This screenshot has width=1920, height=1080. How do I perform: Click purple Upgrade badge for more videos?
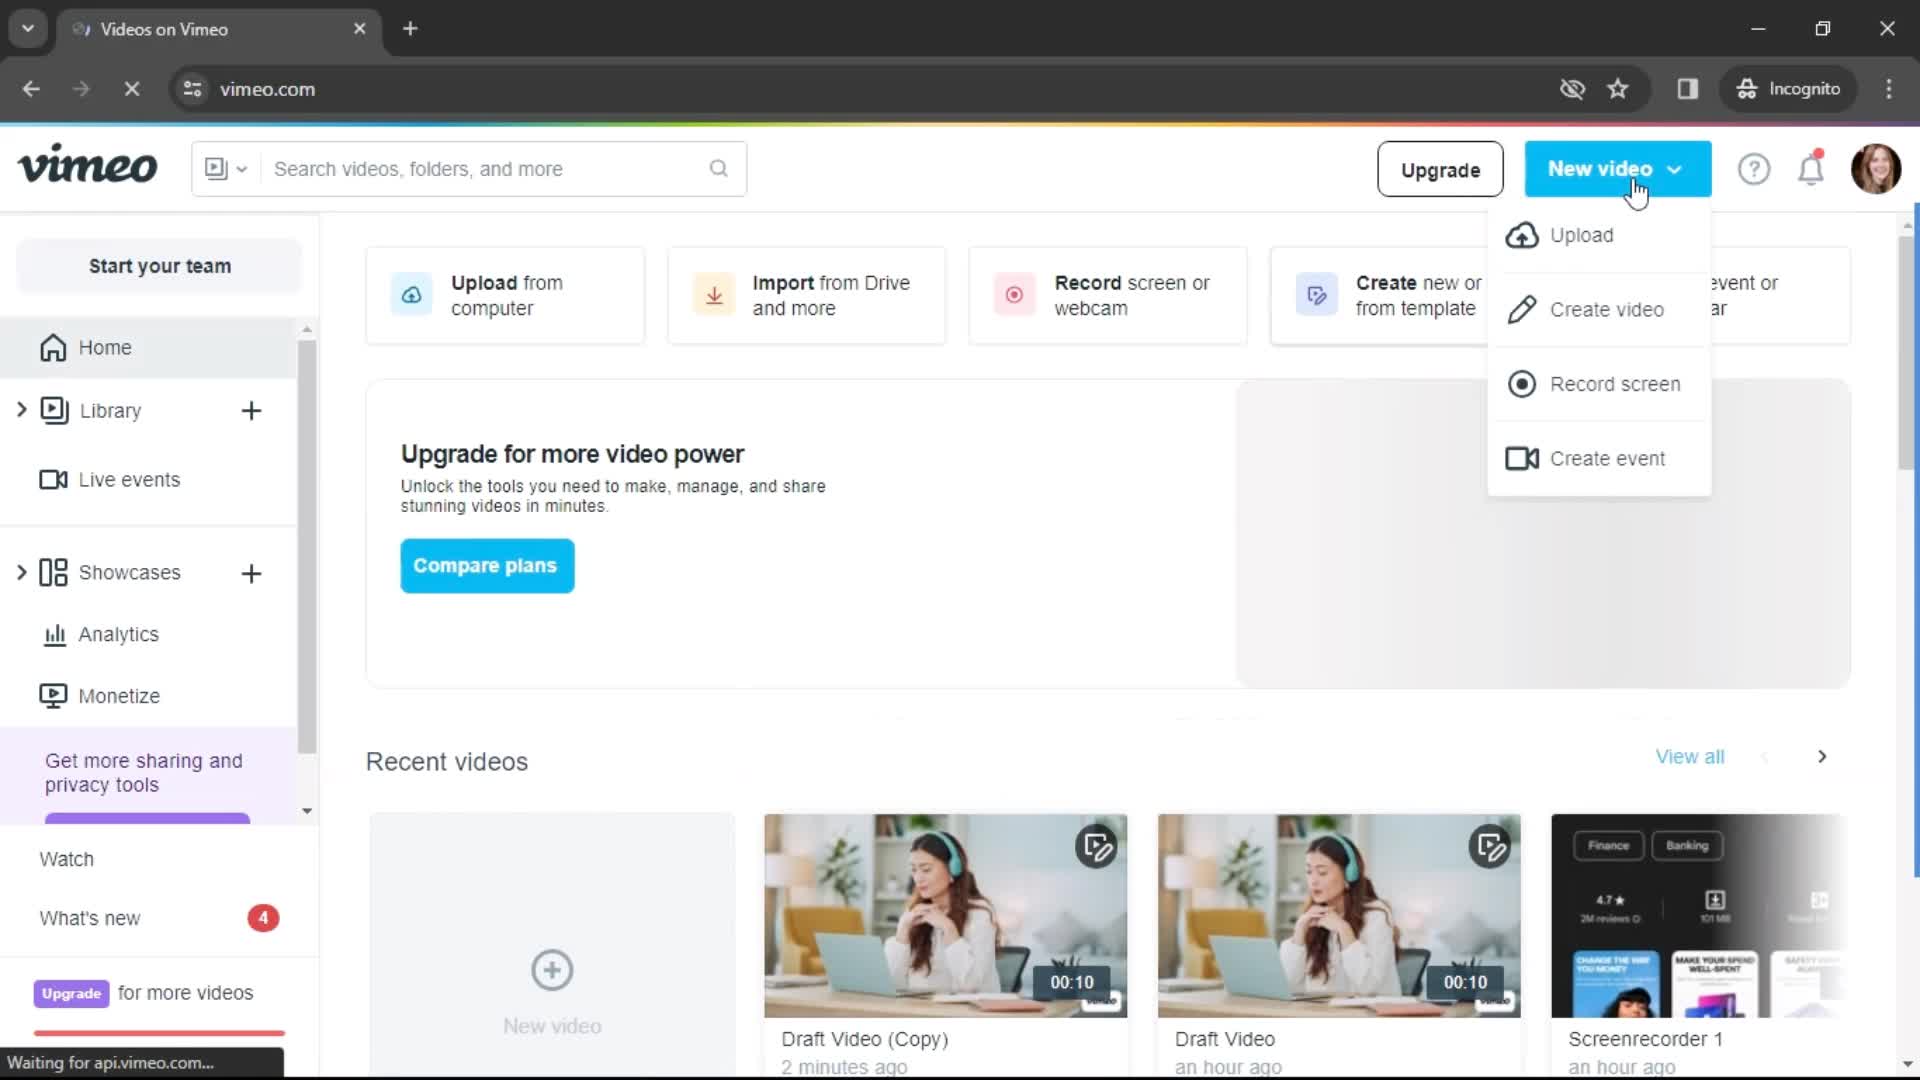[71, 993]
